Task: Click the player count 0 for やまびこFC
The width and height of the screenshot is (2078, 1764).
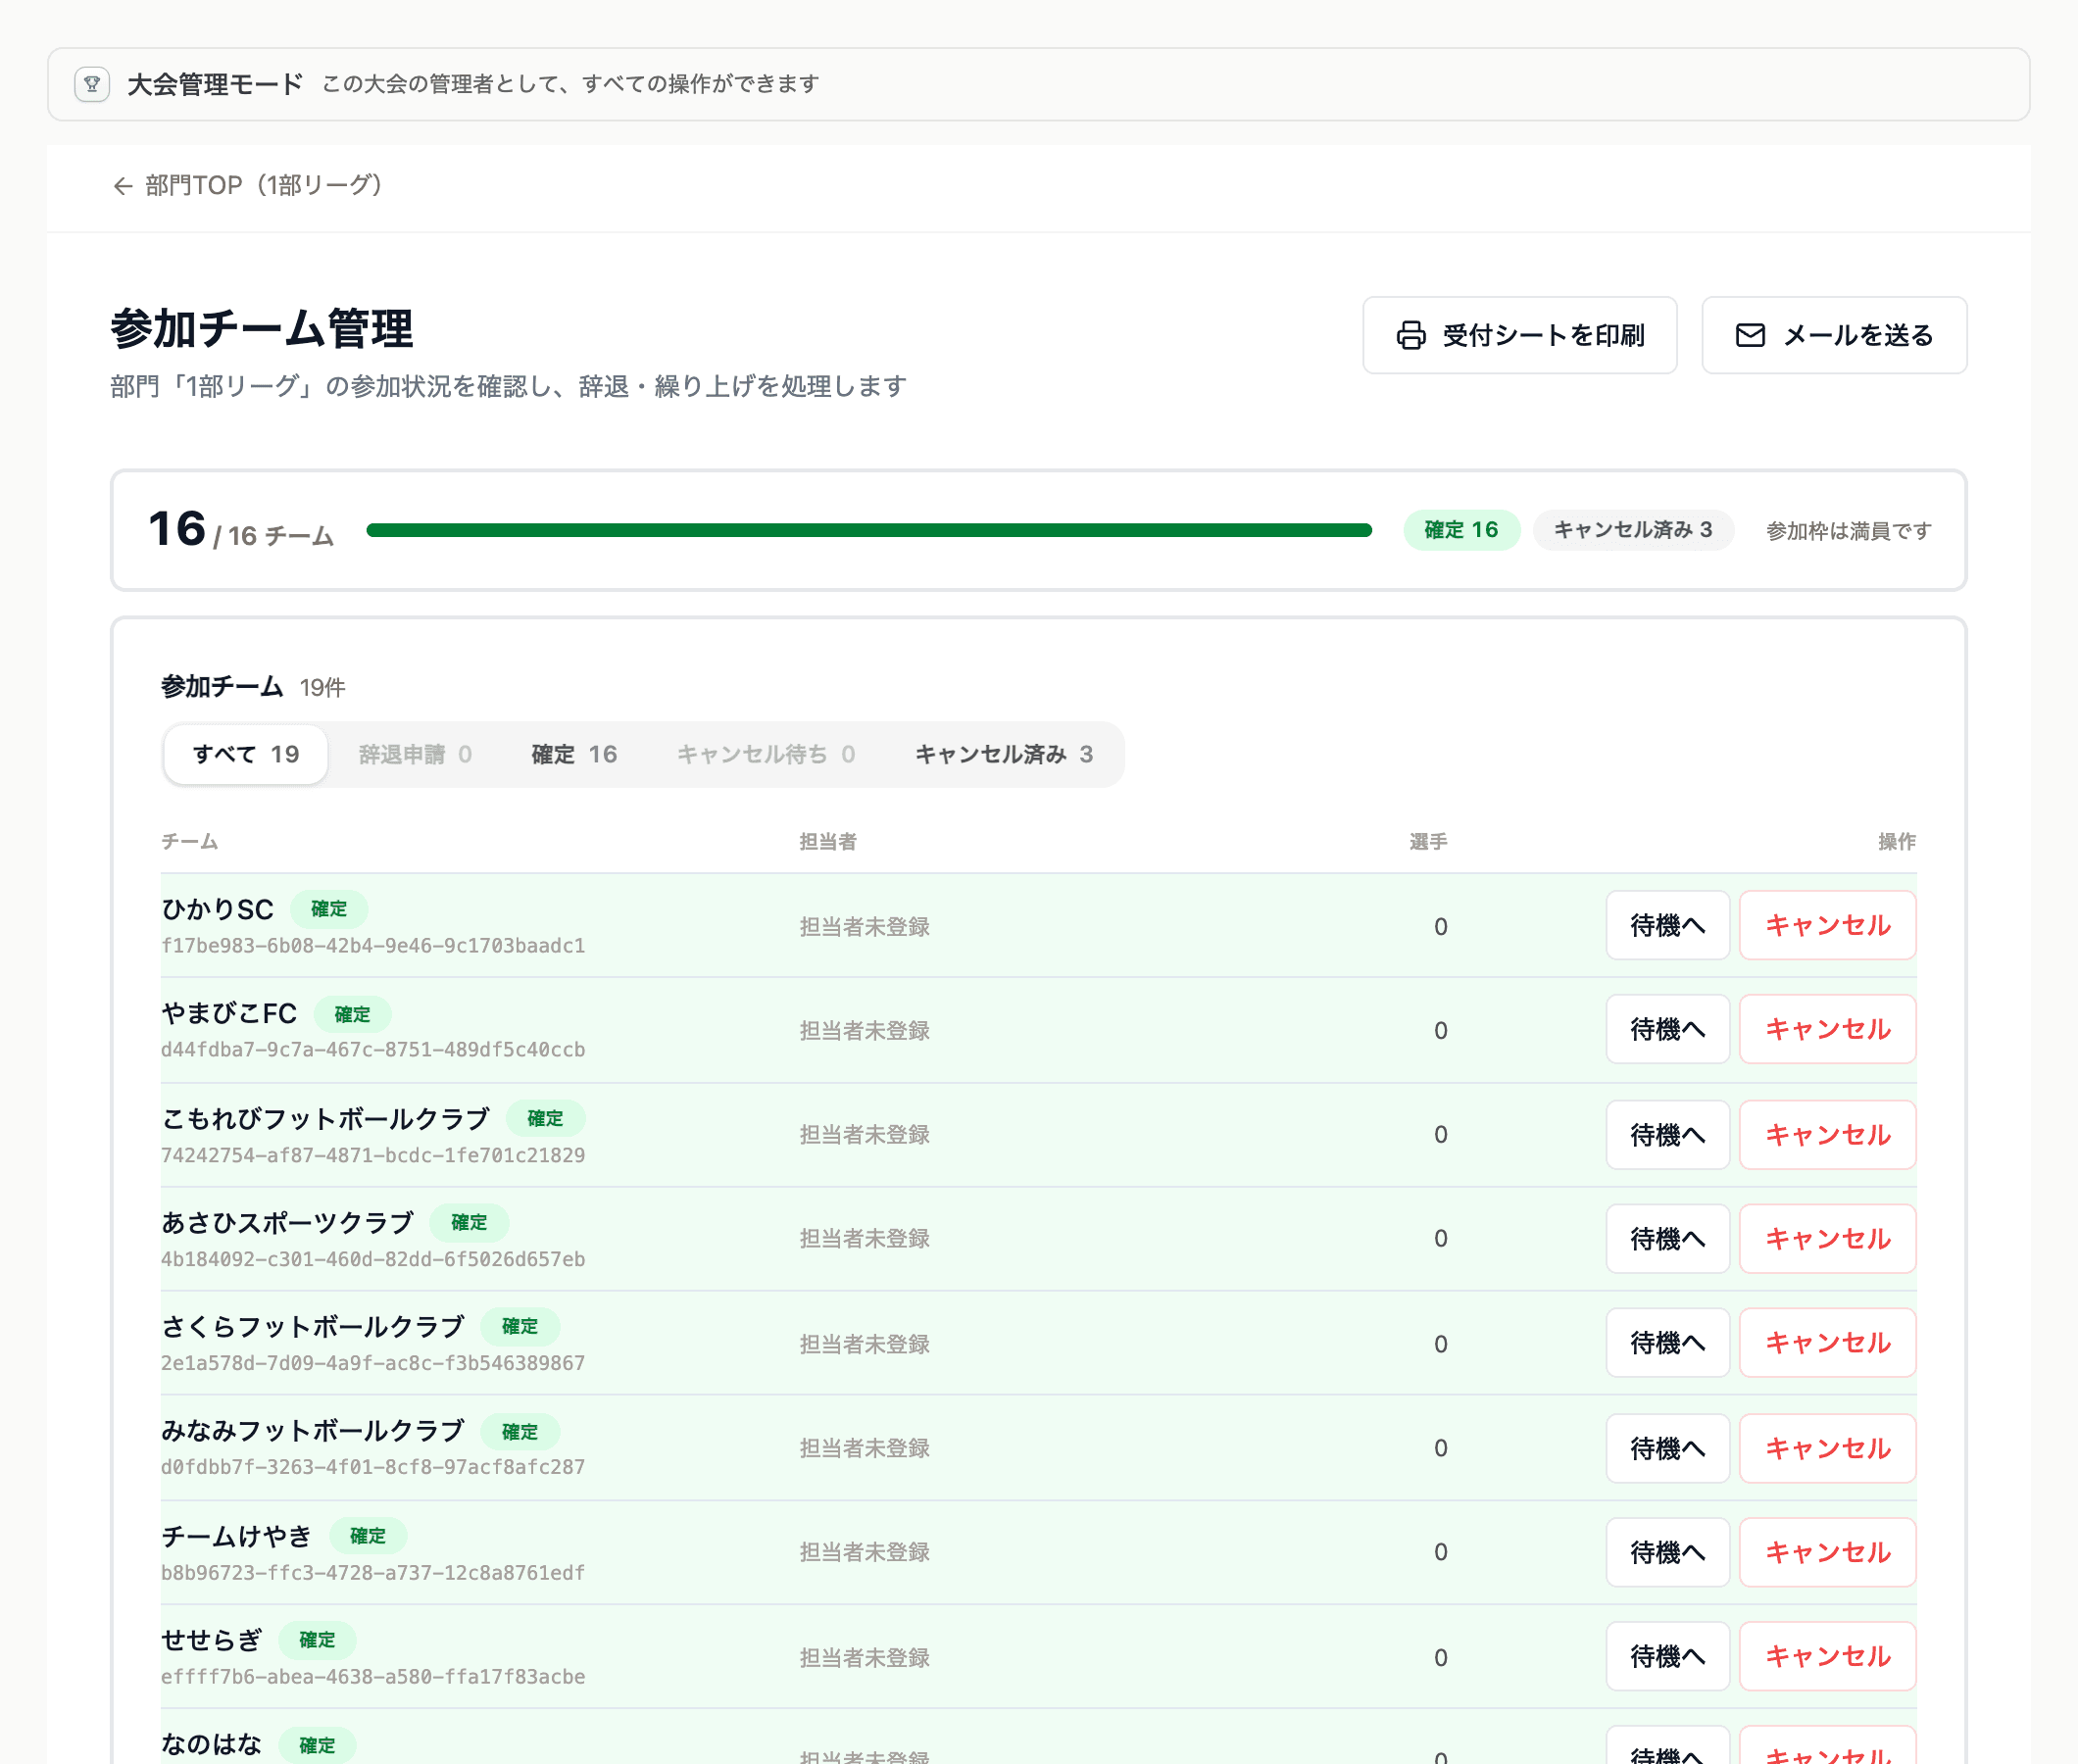Action: pos(1440,1031)
